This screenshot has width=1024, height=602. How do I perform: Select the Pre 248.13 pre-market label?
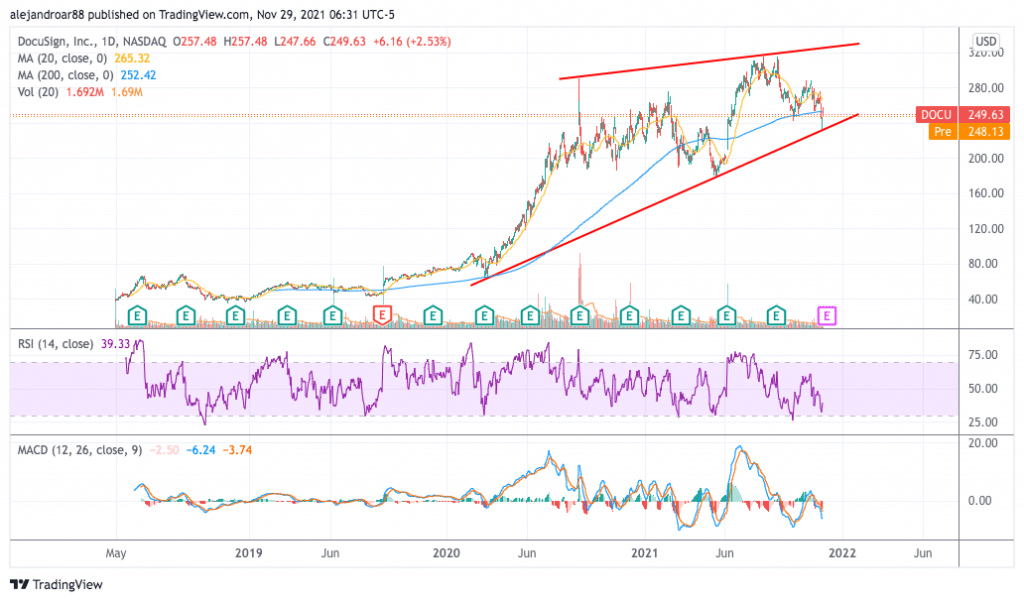click(x=969, y=131)
